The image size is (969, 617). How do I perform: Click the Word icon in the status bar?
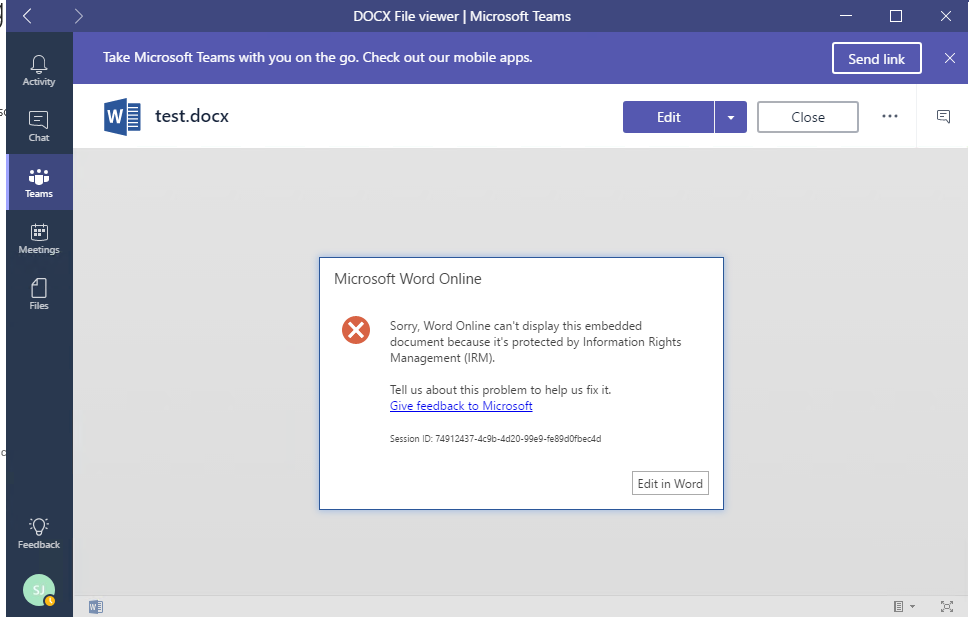point(96,606)
